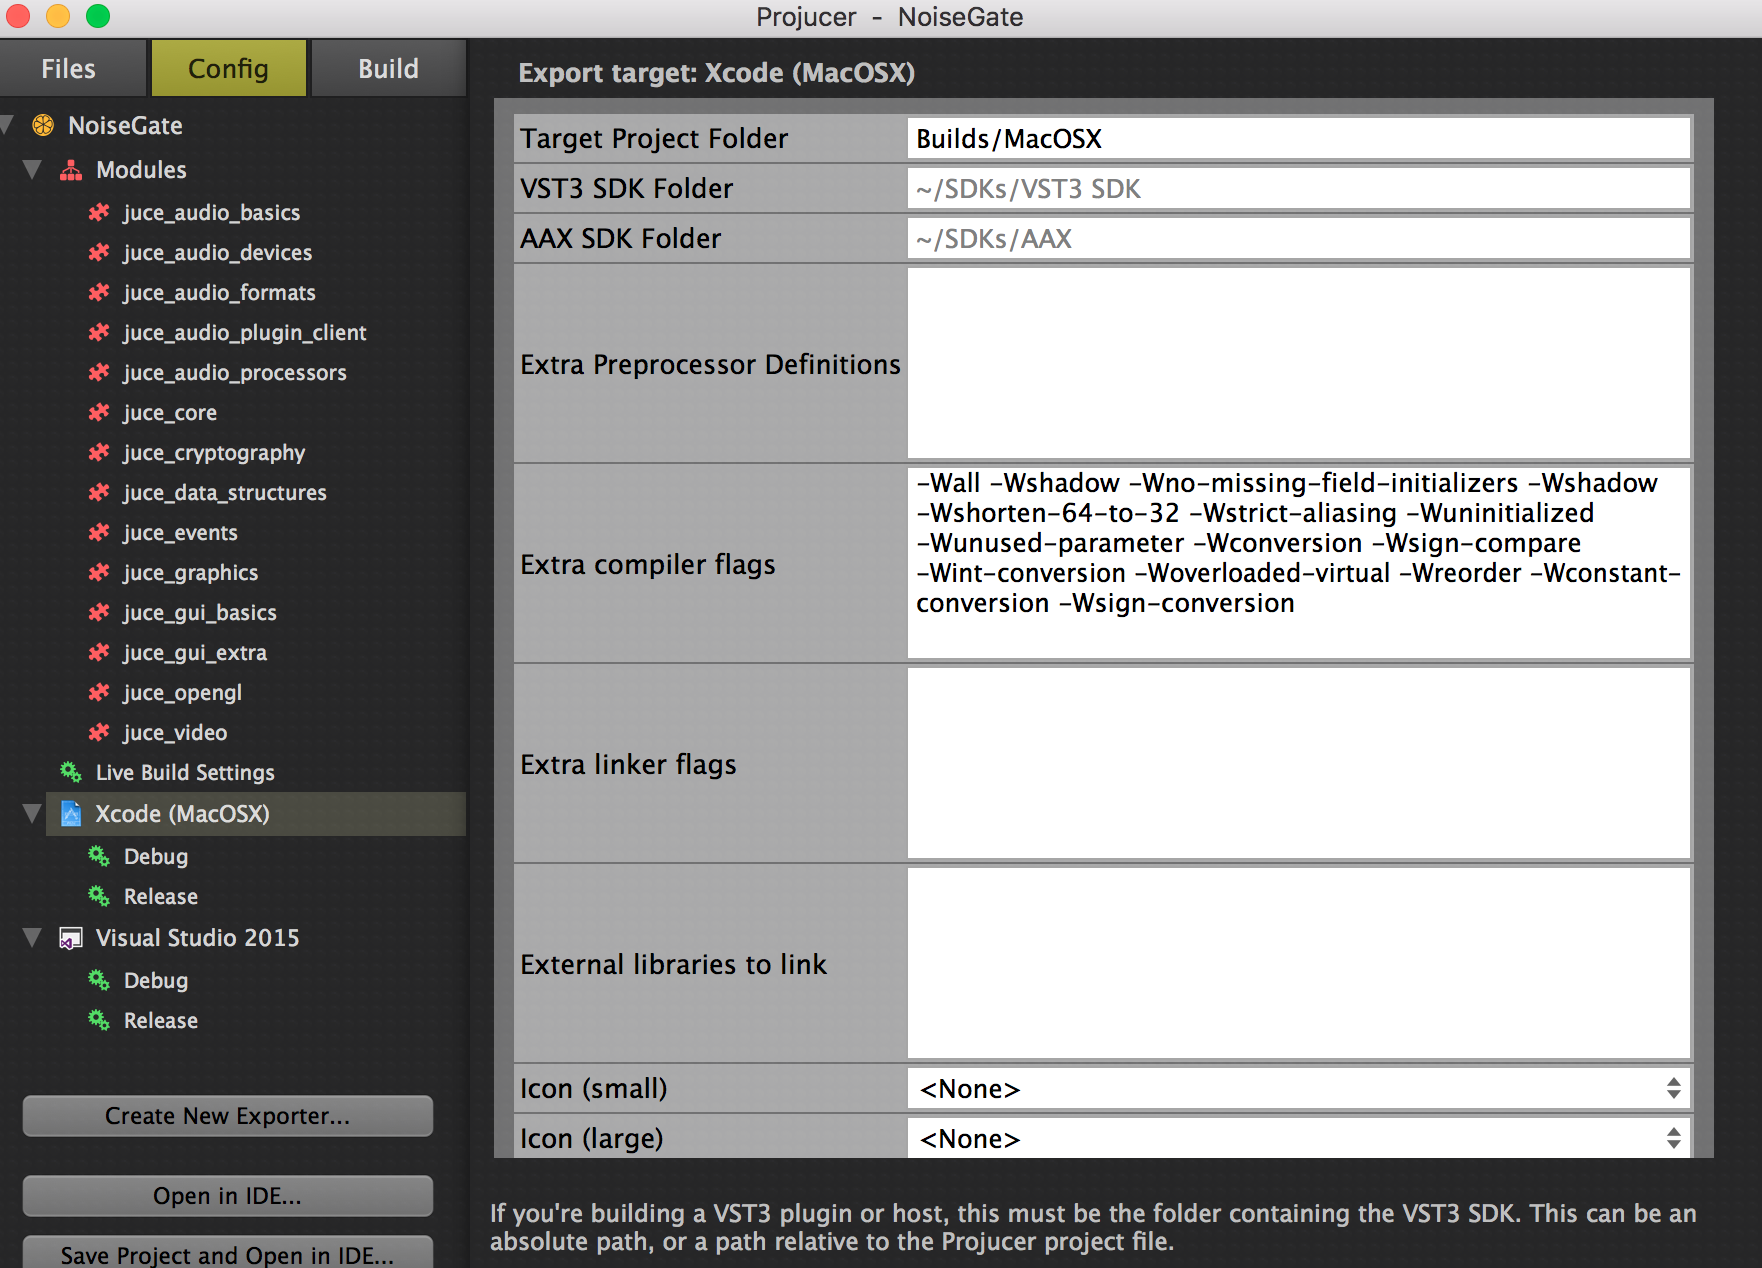Click the juce_core module icon

click(x=99, y=412)
